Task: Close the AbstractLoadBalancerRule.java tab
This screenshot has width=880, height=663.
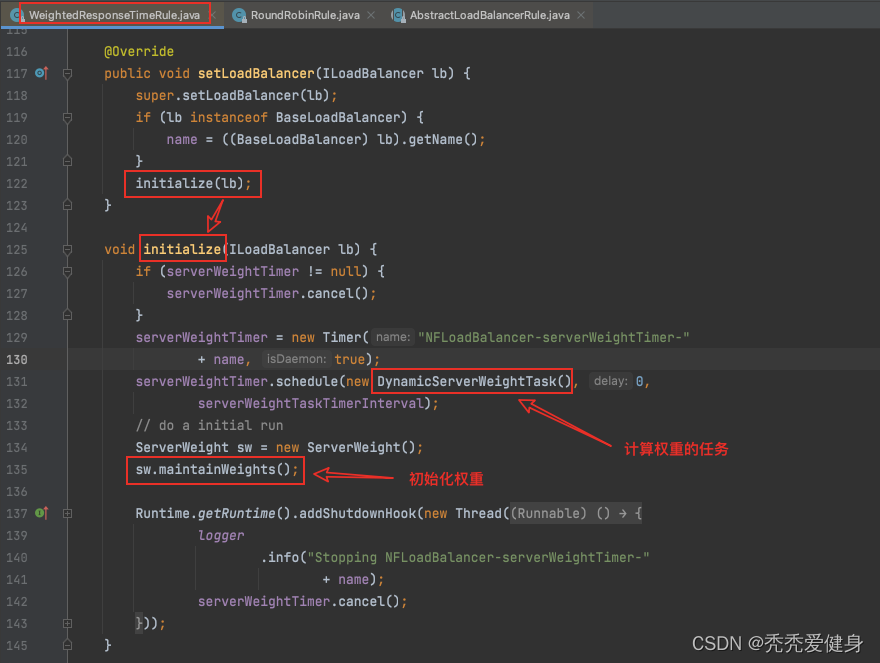Action: click(581, 15)
